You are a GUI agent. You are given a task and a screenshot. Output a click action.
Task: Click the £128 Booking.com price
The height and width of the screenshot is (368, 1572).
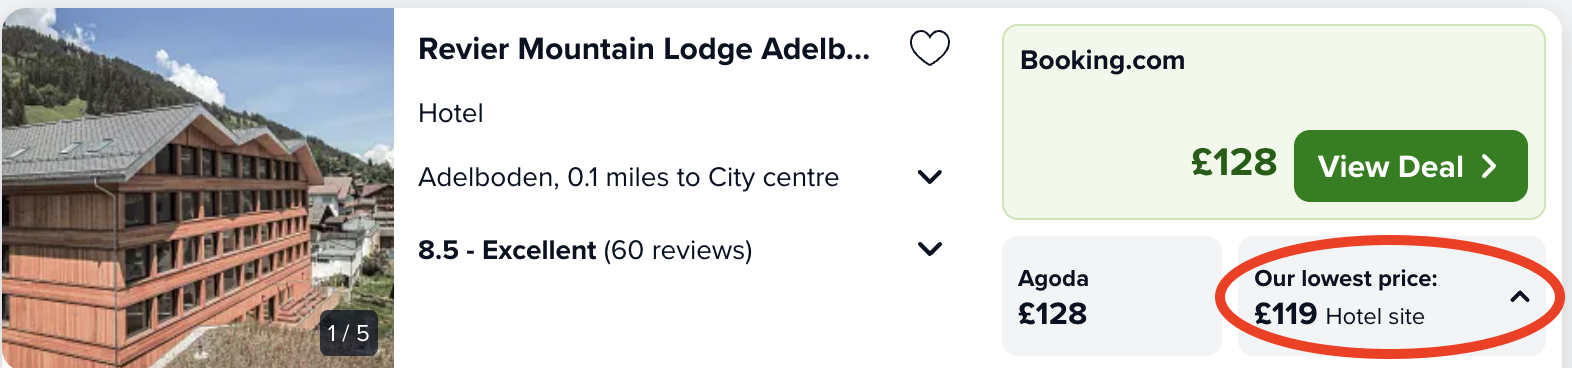pos(1234,162)
